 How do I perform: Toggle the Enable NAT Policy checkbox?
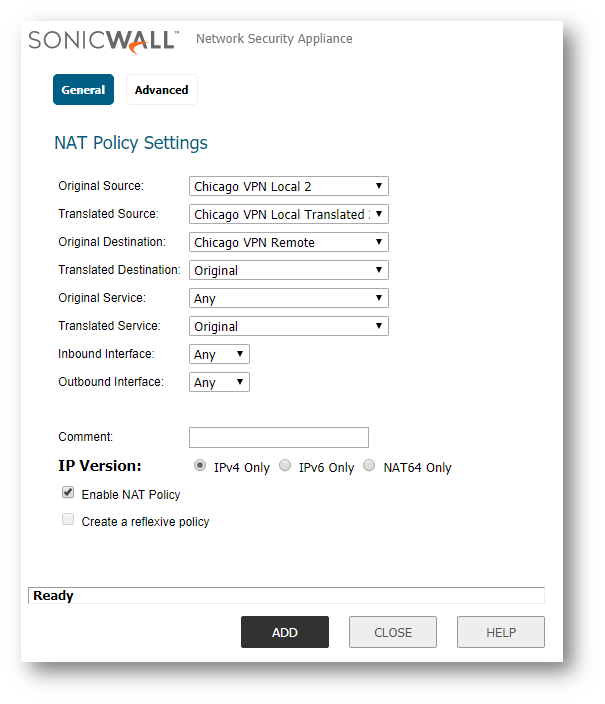[68, 493]
